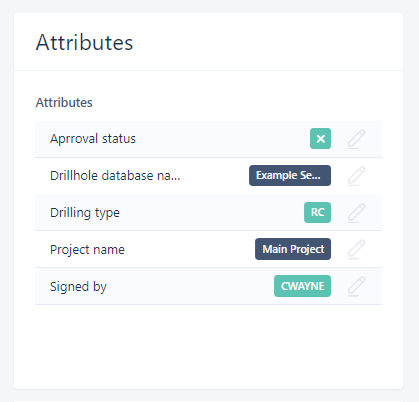Select the Drillhole database na... row label
Screen dimensions: 419x402
pyautogui.click(x=115, y=176)
